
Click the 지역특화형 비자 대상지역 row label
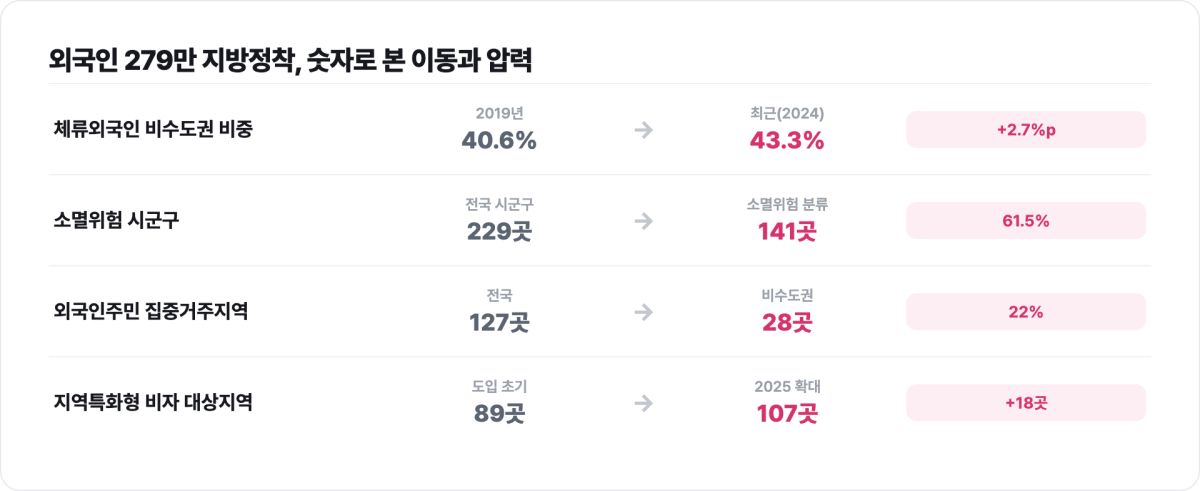153,403
